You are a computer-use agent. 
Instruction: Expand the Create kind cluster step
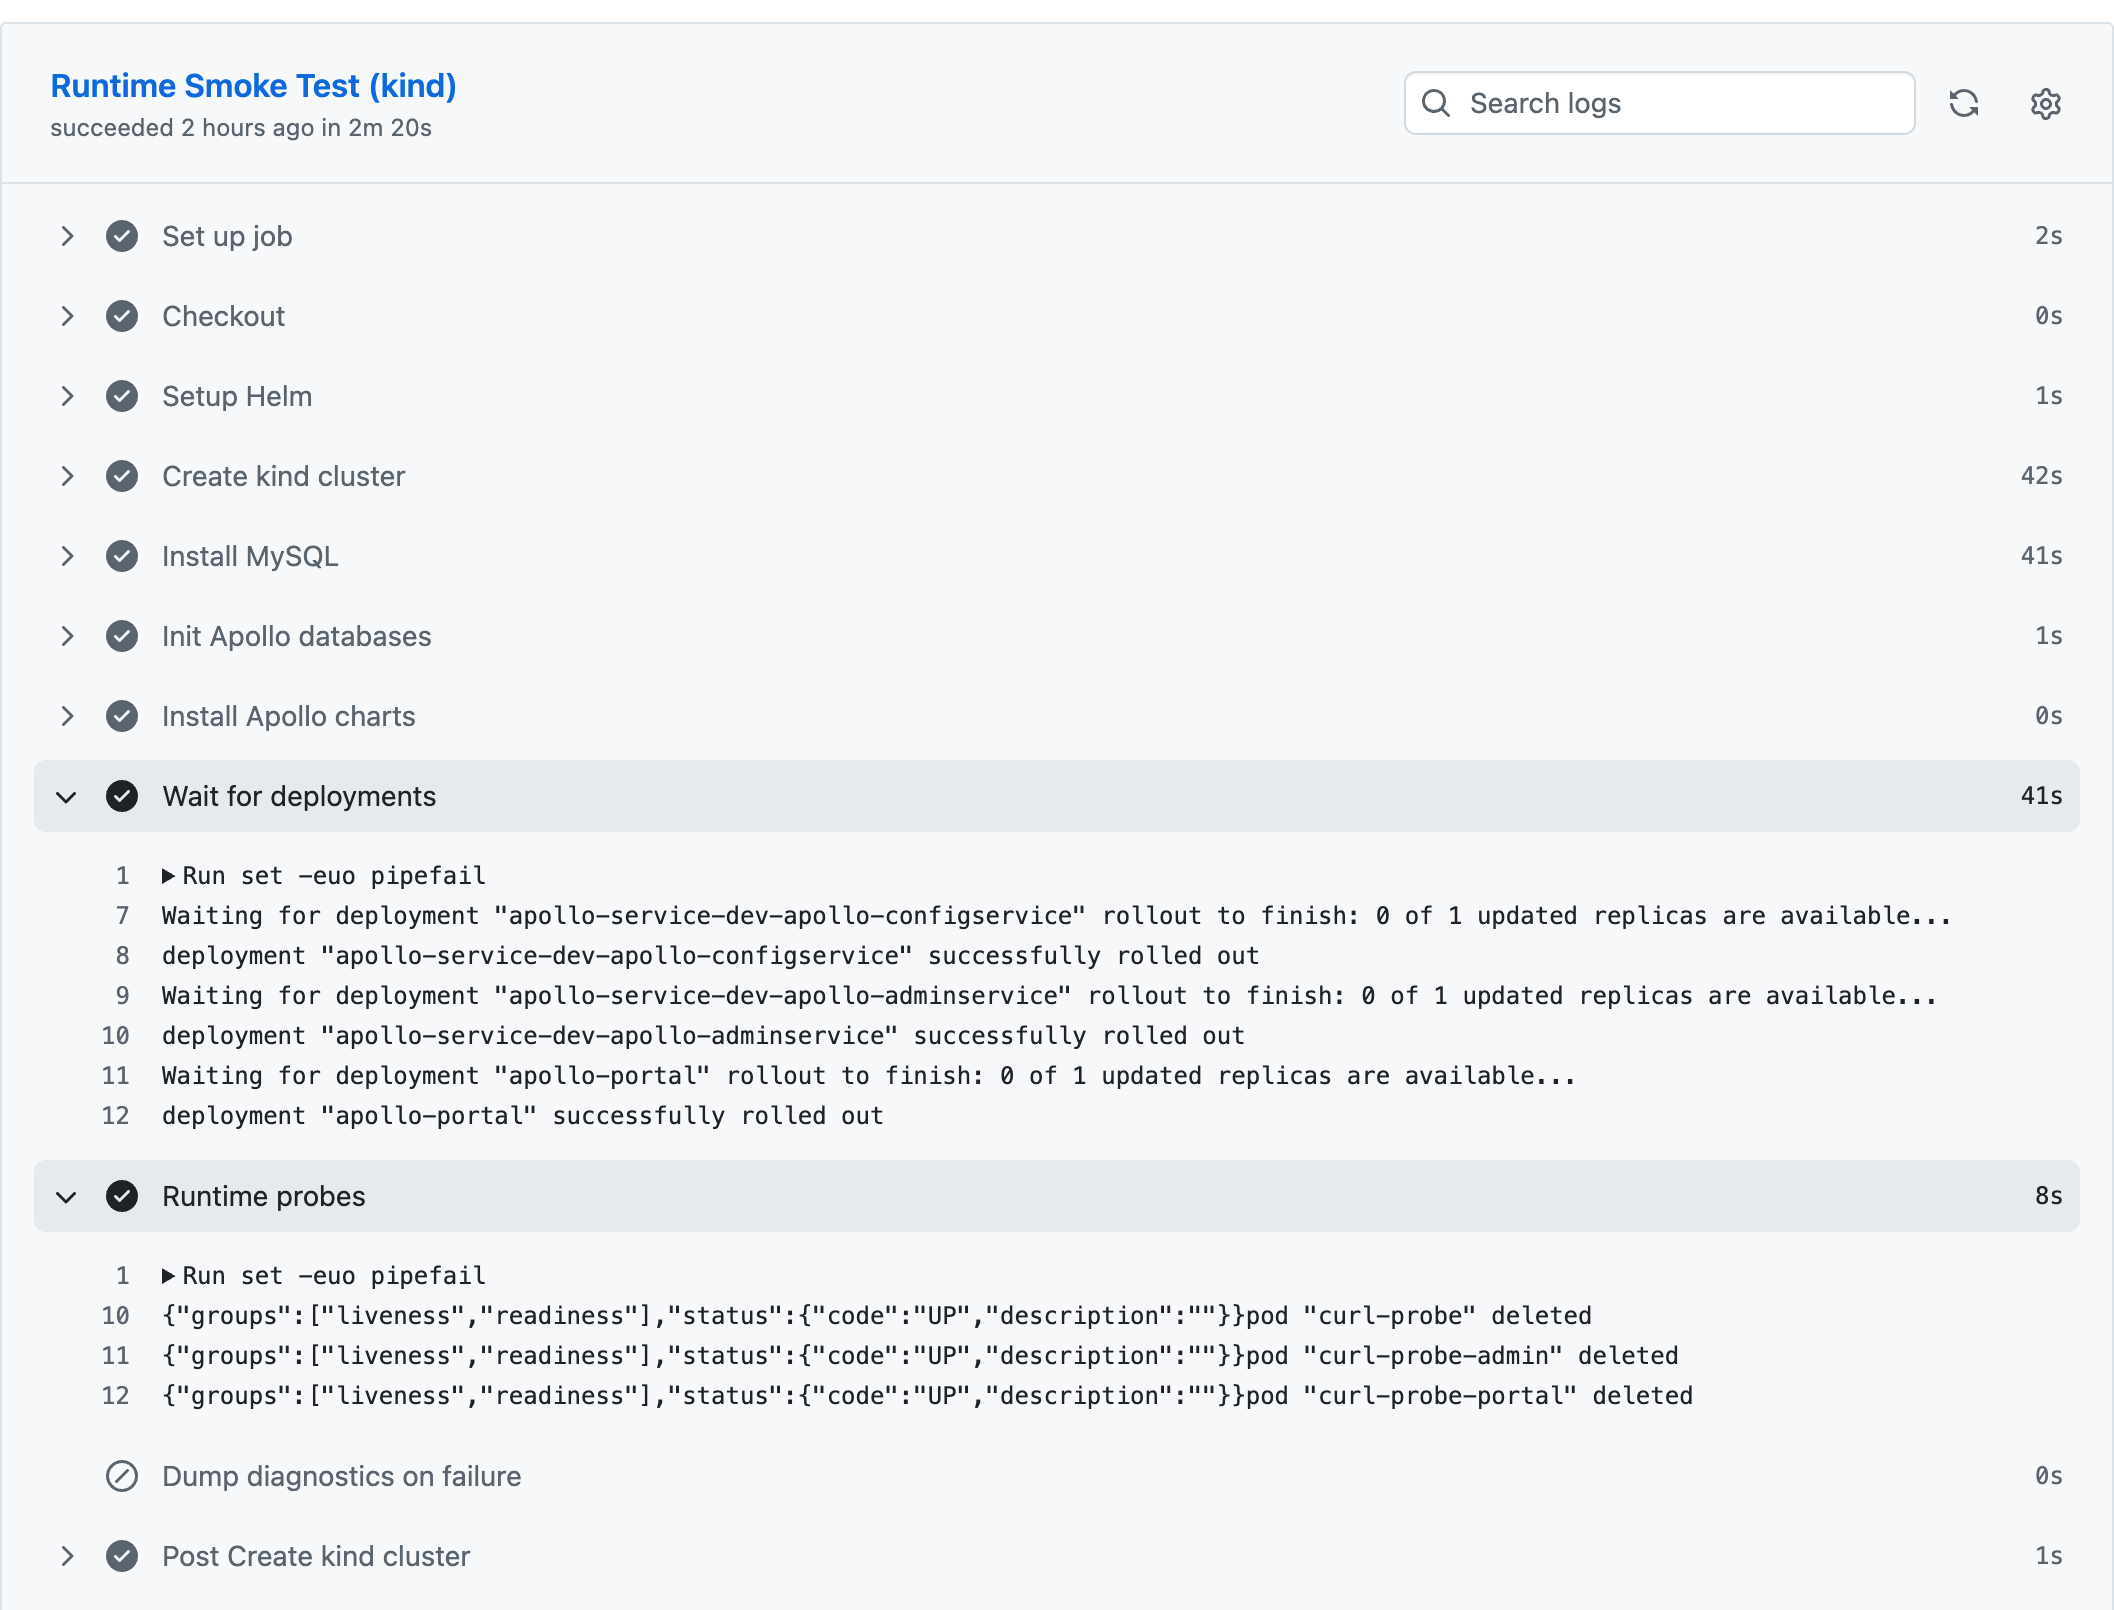[x=67, y=476]
